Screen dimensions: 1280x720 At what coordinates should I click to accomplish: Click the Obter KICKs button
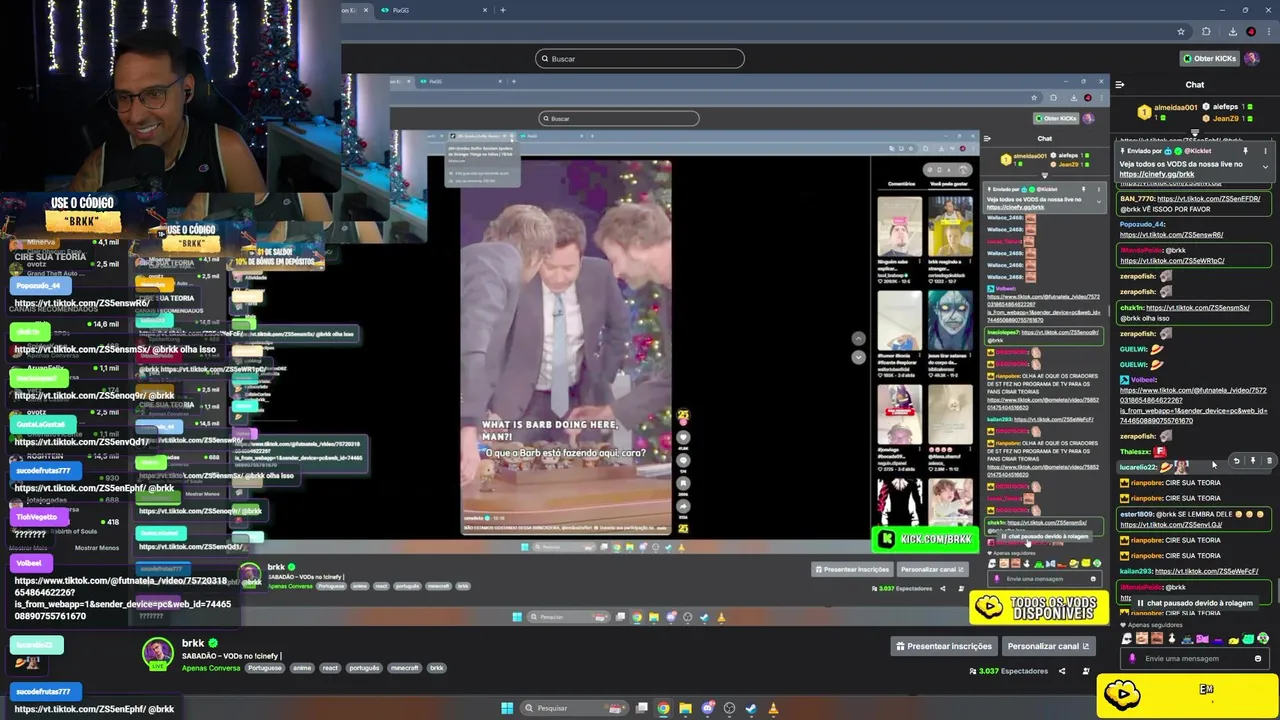tap(1209, 58)
